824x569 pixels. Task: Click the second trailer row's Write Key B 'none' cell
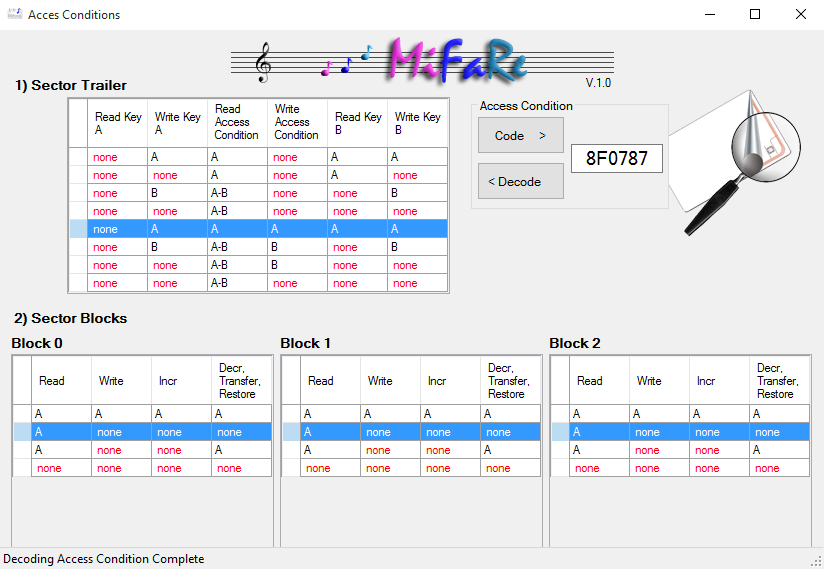coord(417,175)
